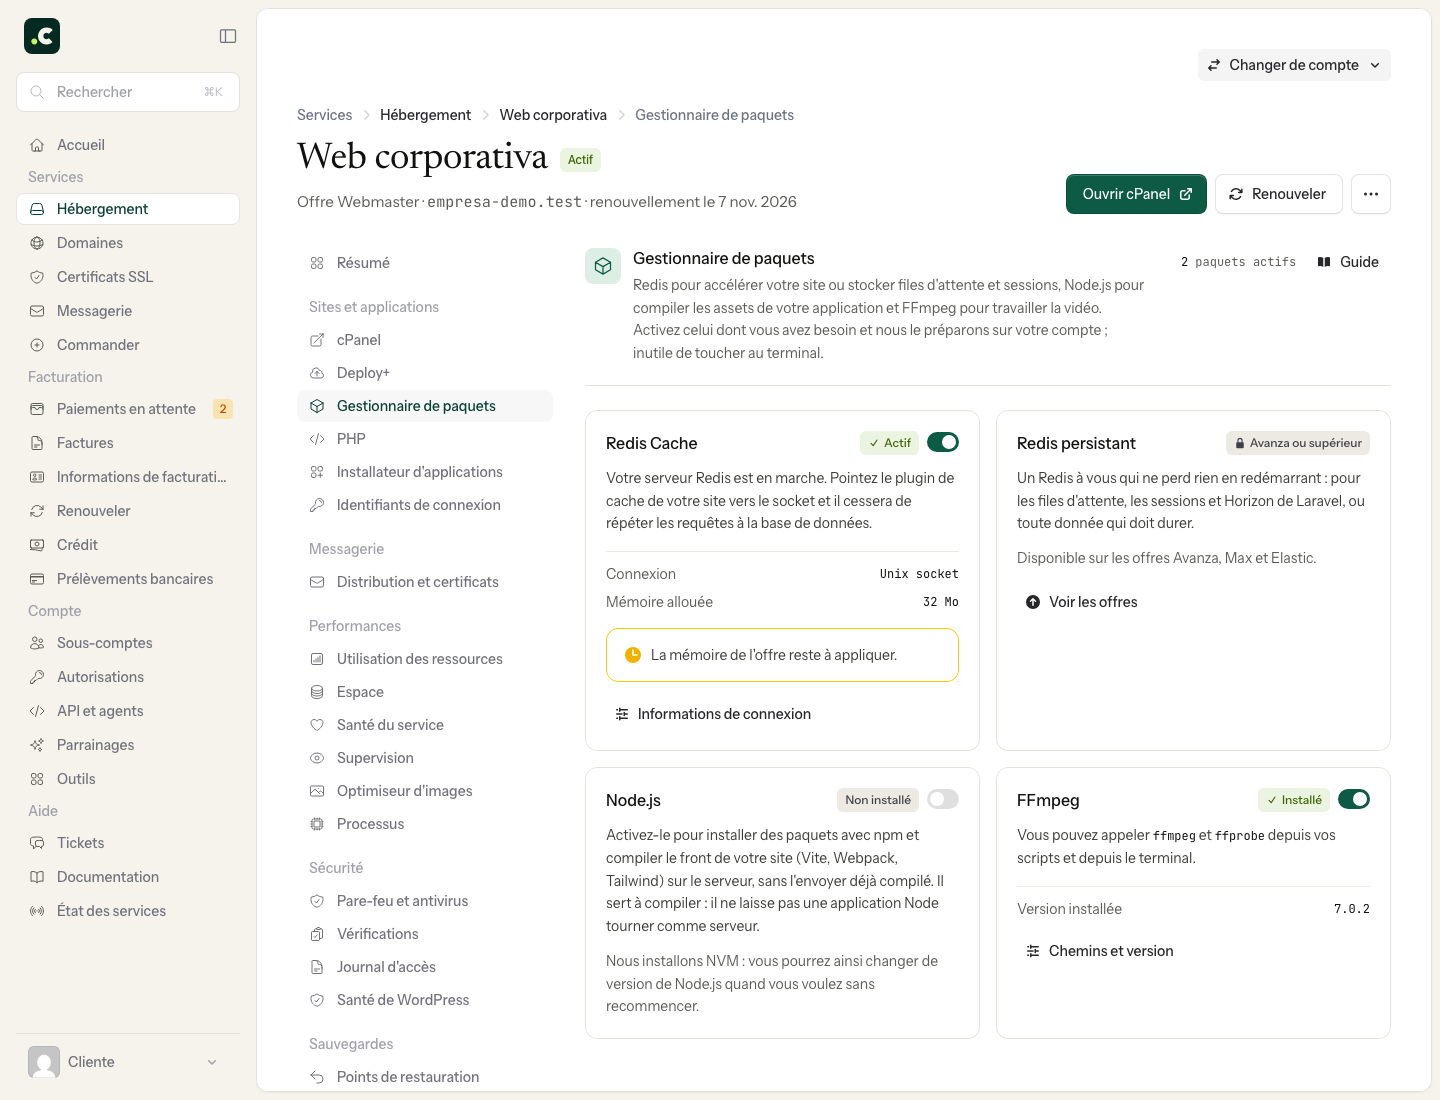Click the heart icon beside Santé du service
The width and height of the screenshot is (1440, 1100).
(x=317, y=725)
